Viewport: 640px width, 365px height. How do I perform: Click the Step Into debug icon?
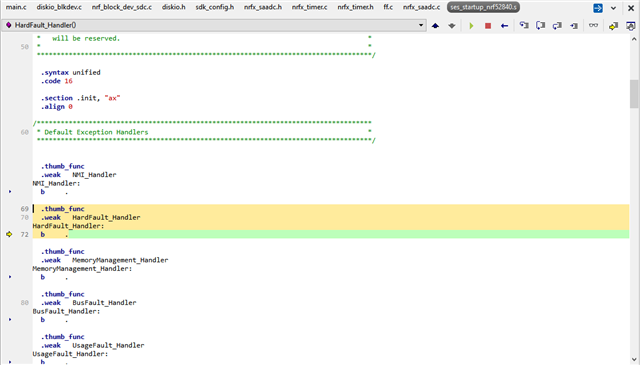(524, 26)
